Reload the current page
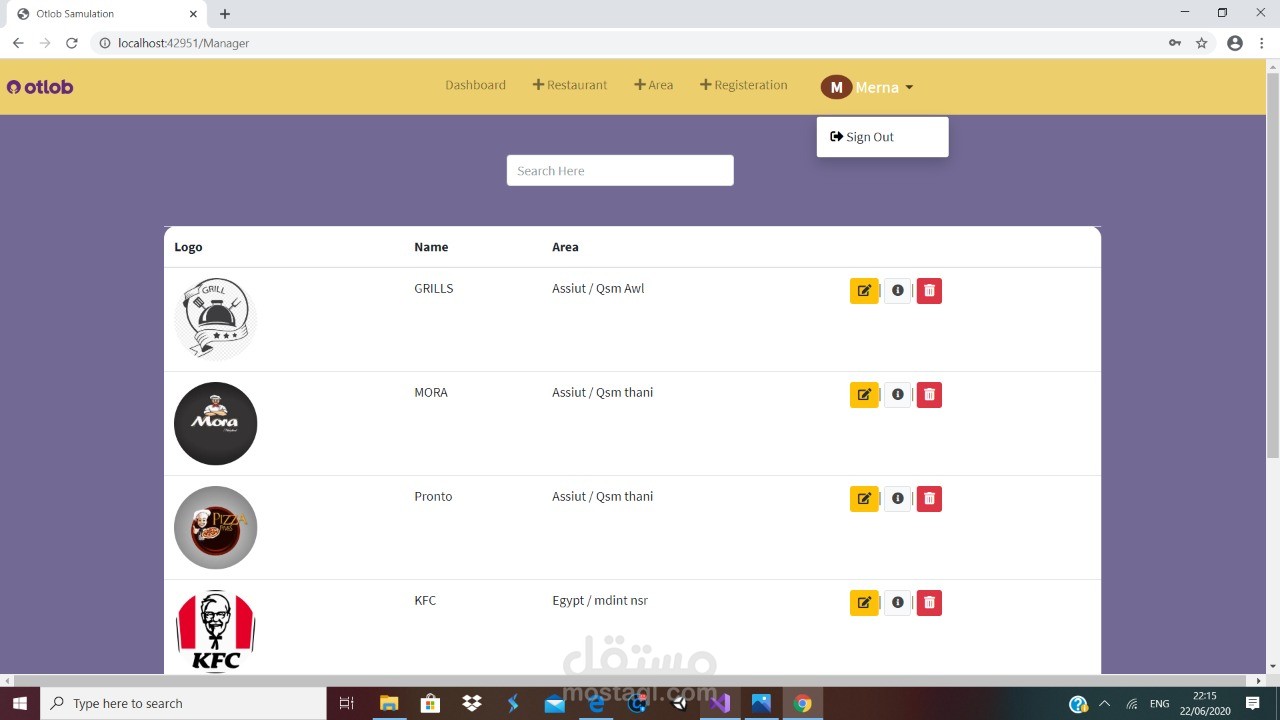Viewport: 1280px width, 720px height. point(72,43)
